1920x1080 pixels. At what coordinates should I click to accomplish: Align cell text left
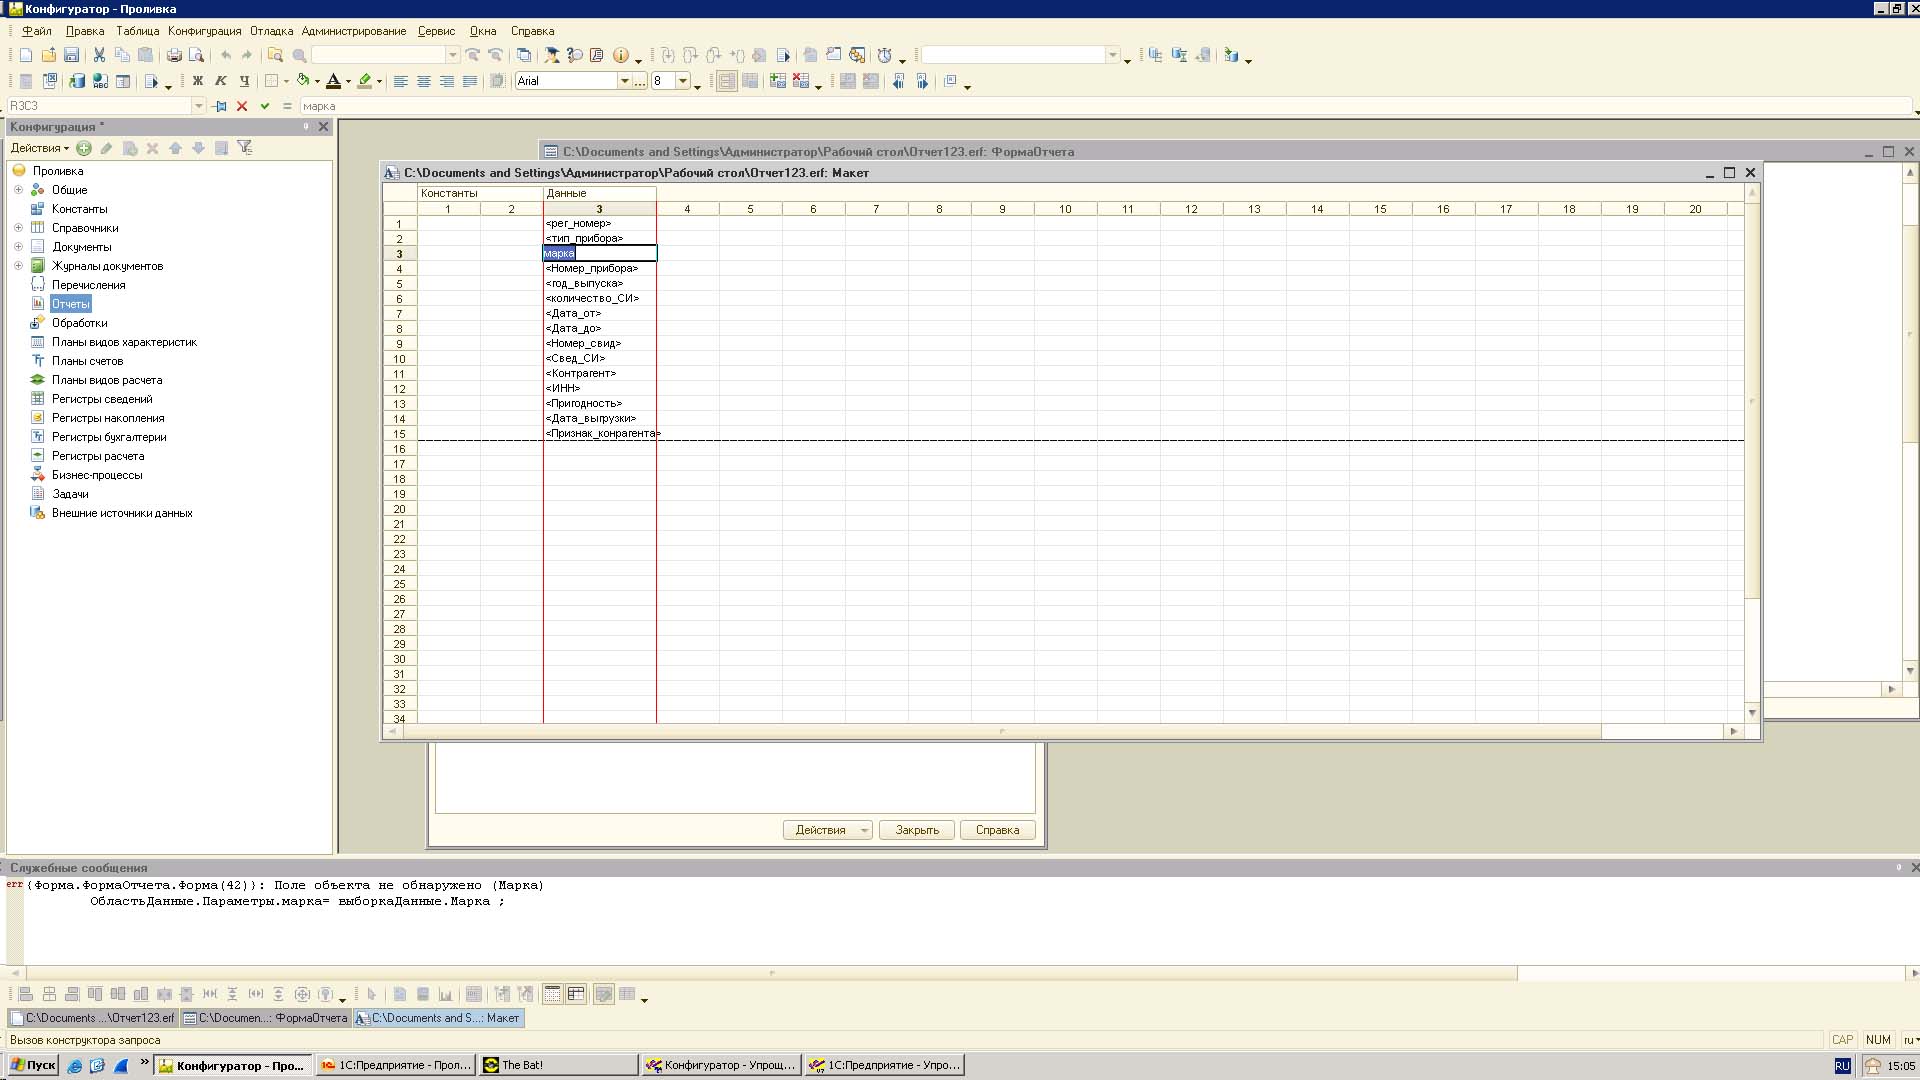pos(401,82)
